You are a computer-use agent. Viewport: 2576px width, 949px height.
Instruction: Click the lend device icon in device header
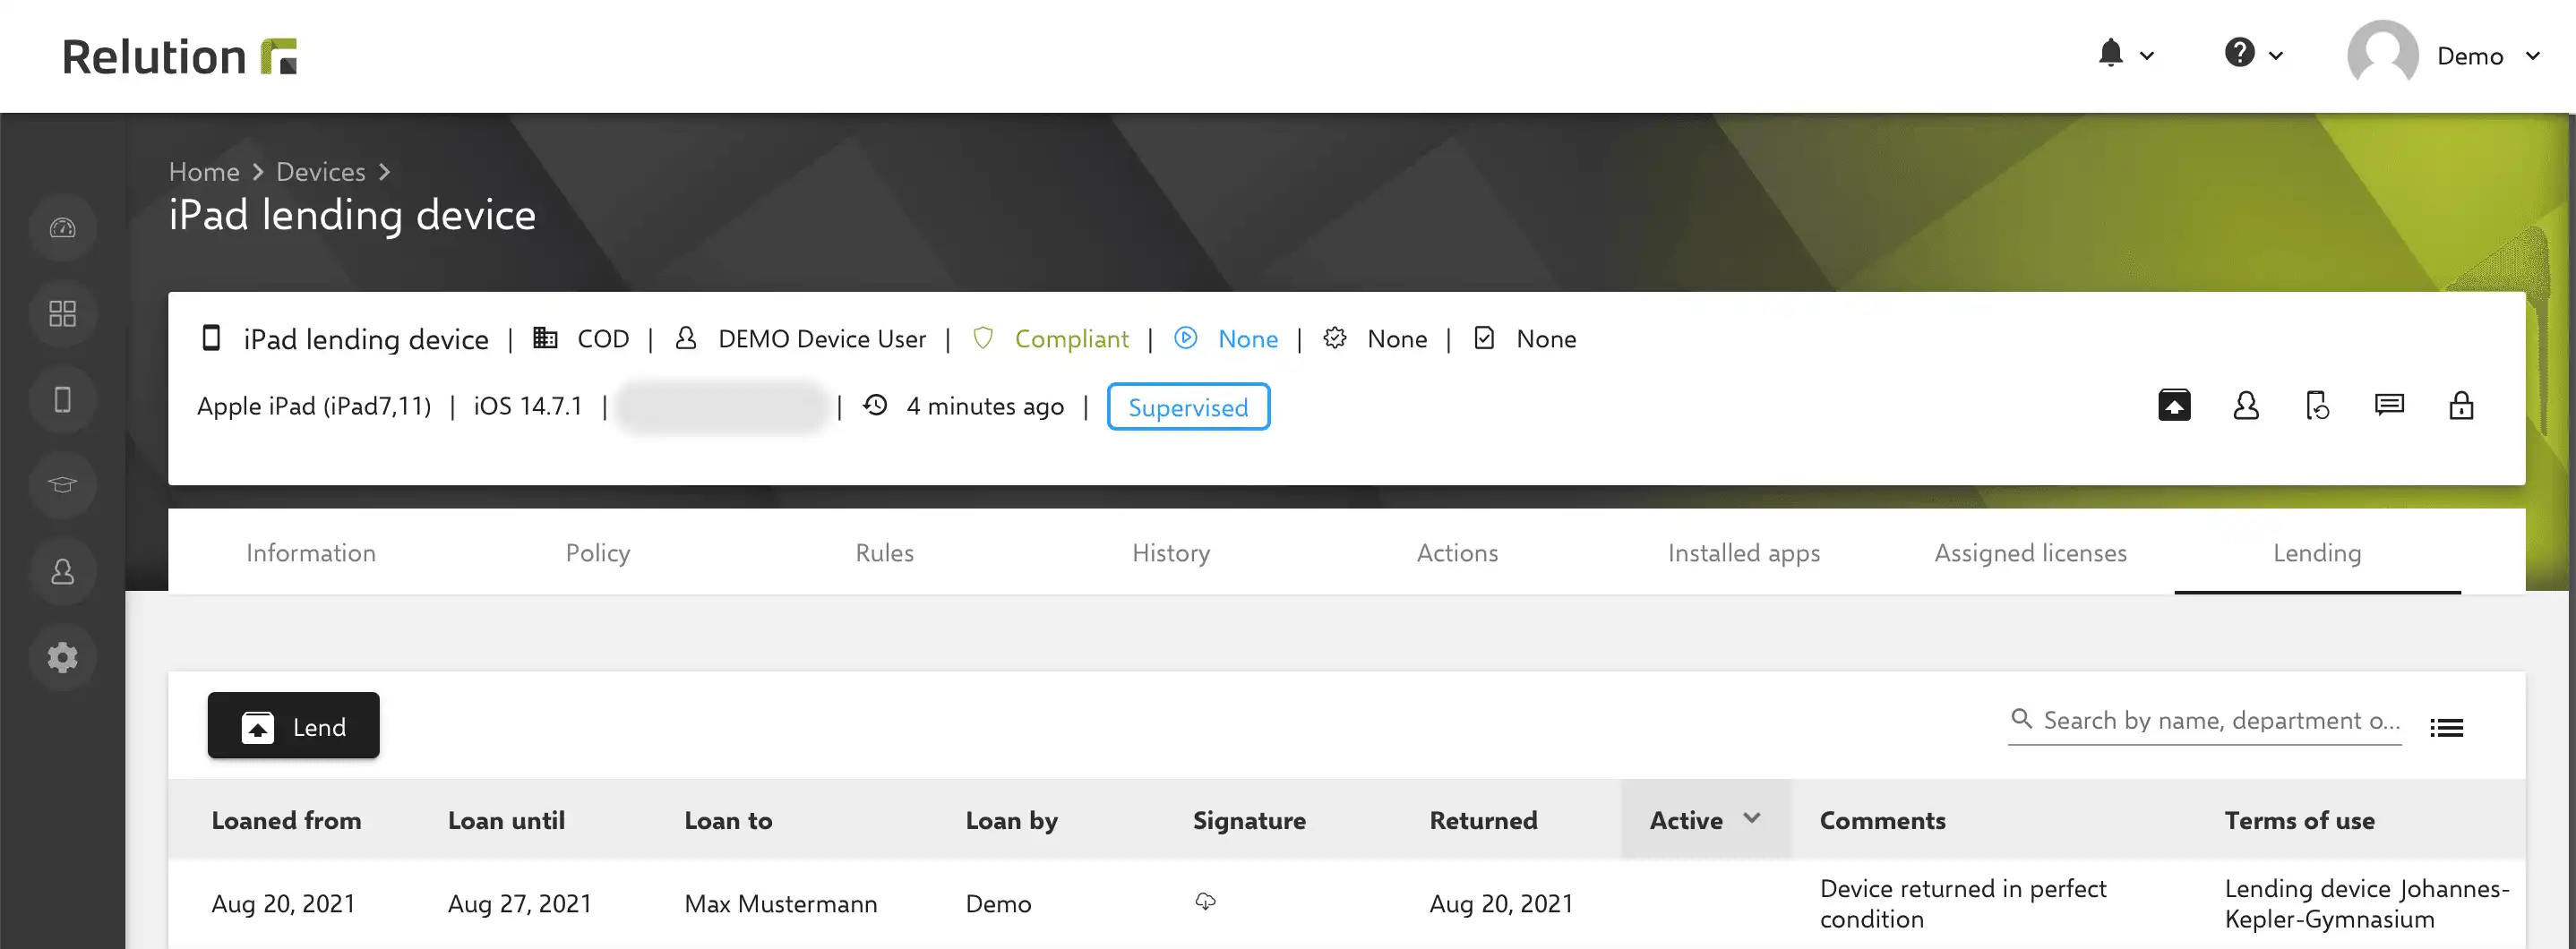tap(2174, 405)
